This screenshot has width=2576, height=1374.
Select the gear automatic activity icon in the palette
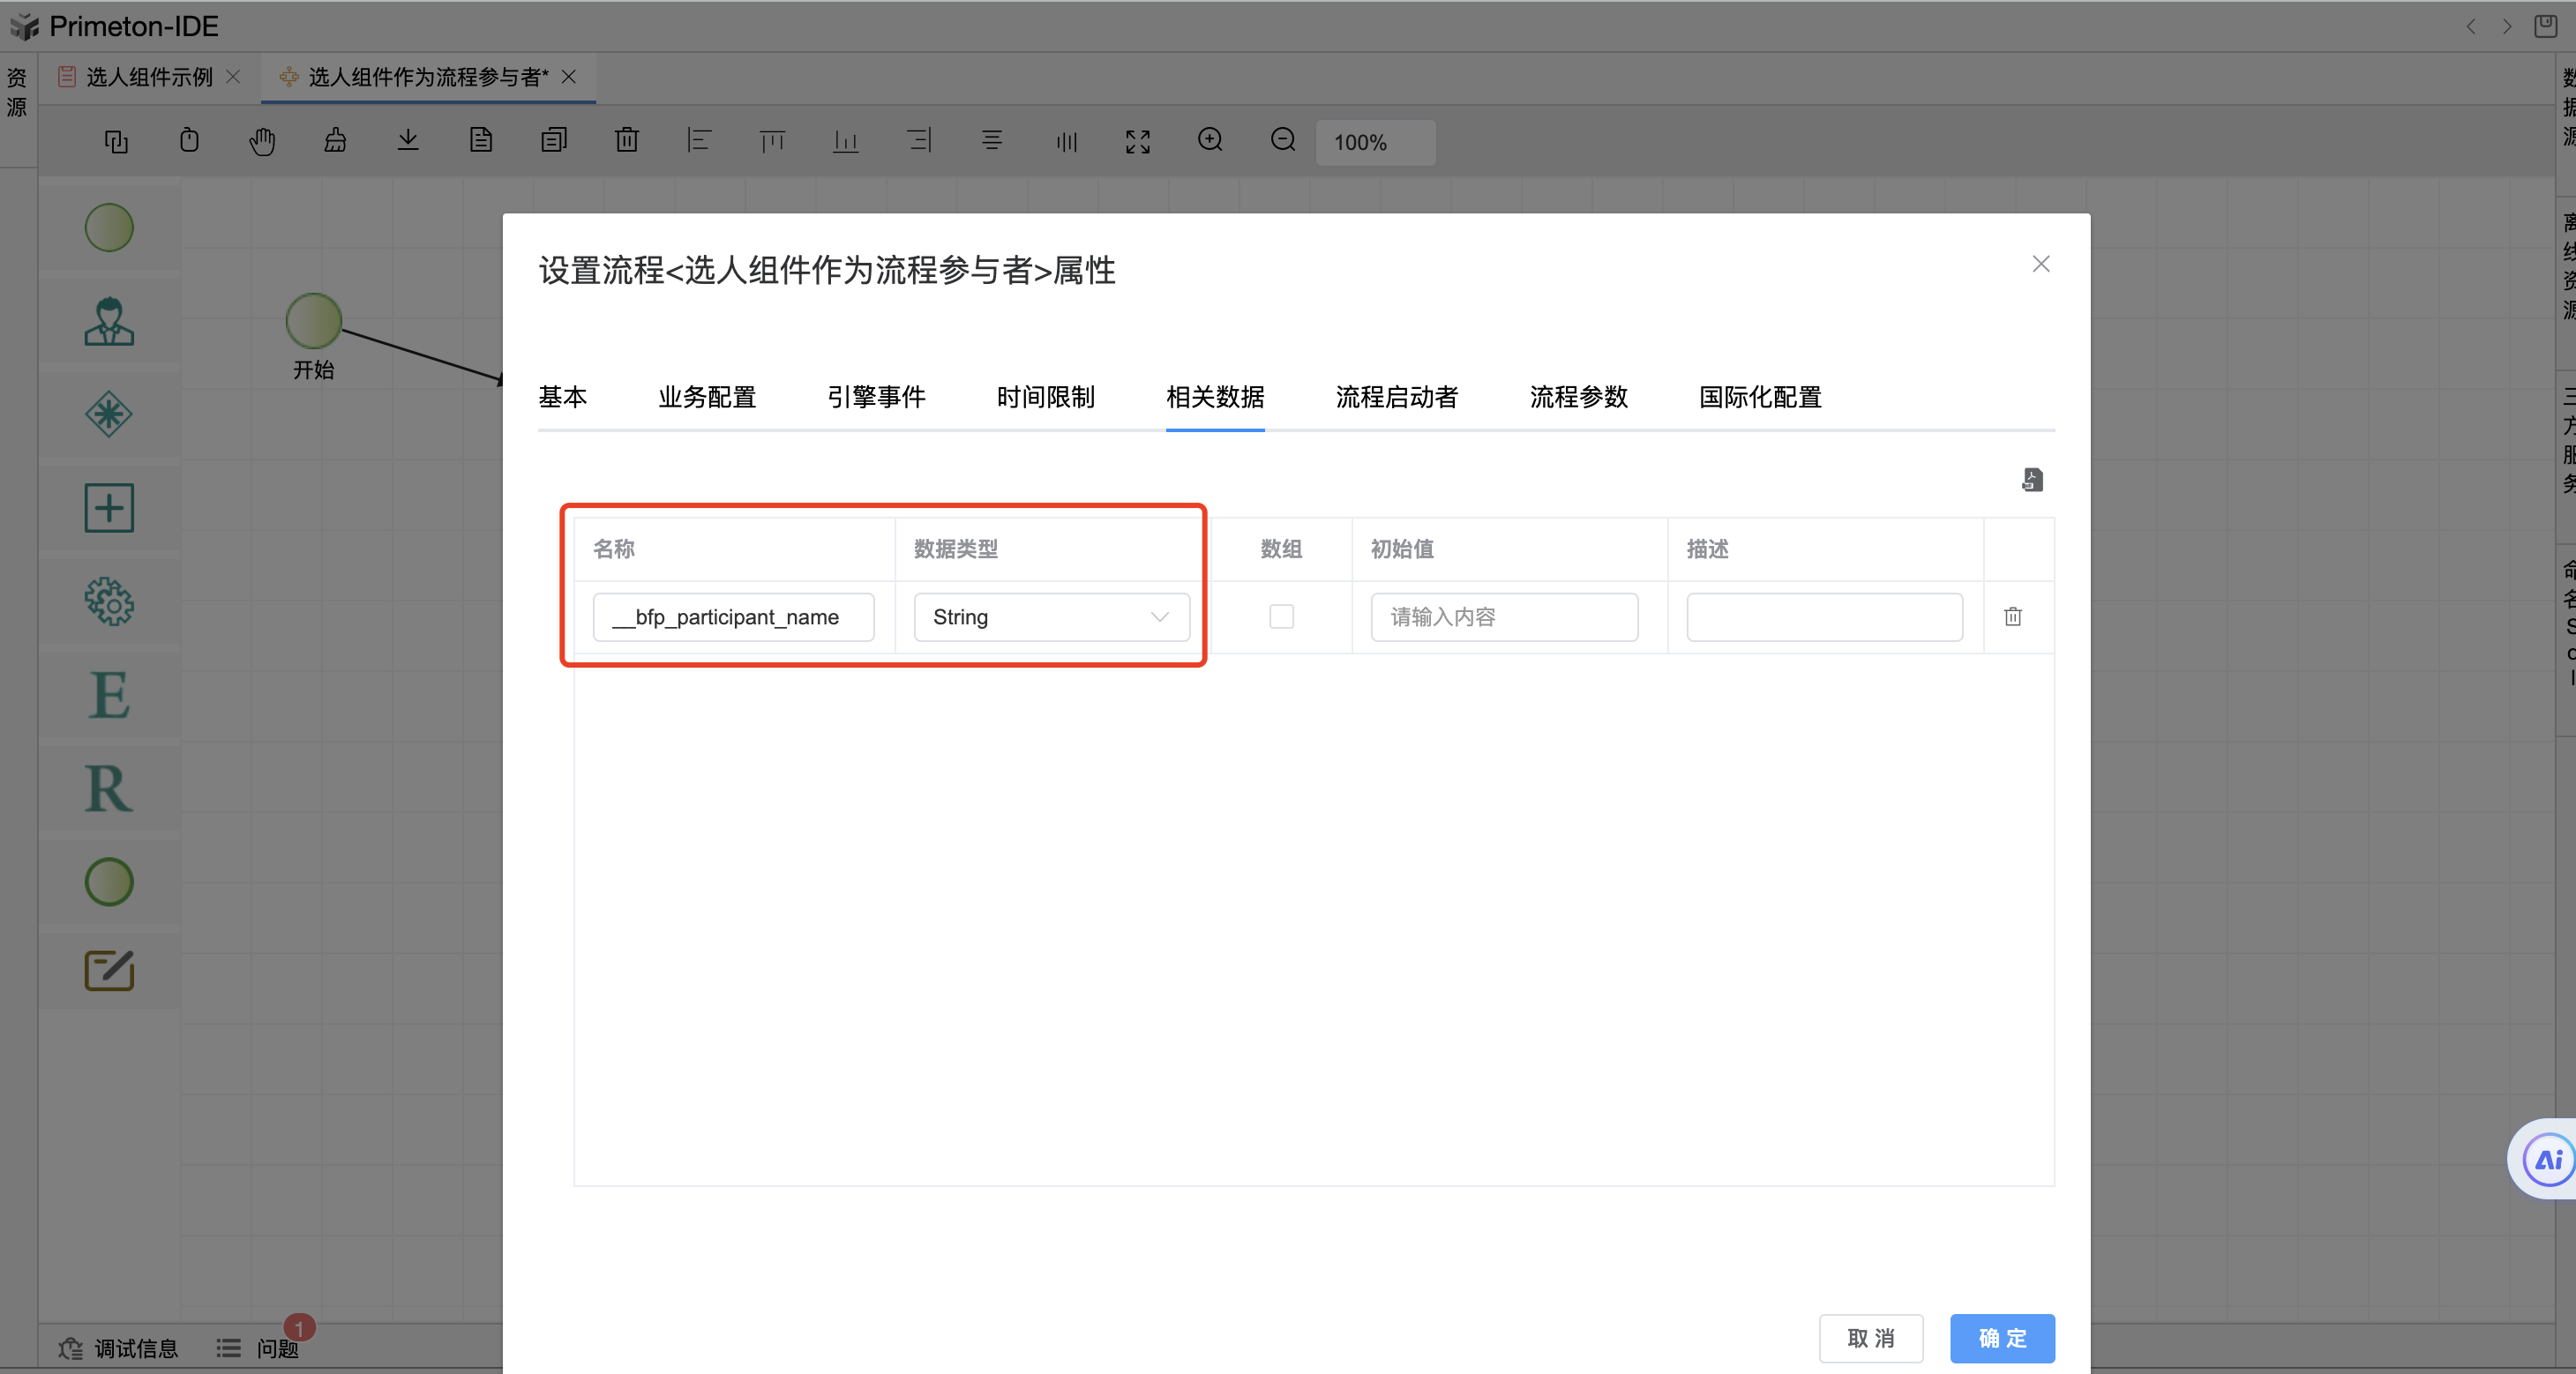(x=109, y=602)
